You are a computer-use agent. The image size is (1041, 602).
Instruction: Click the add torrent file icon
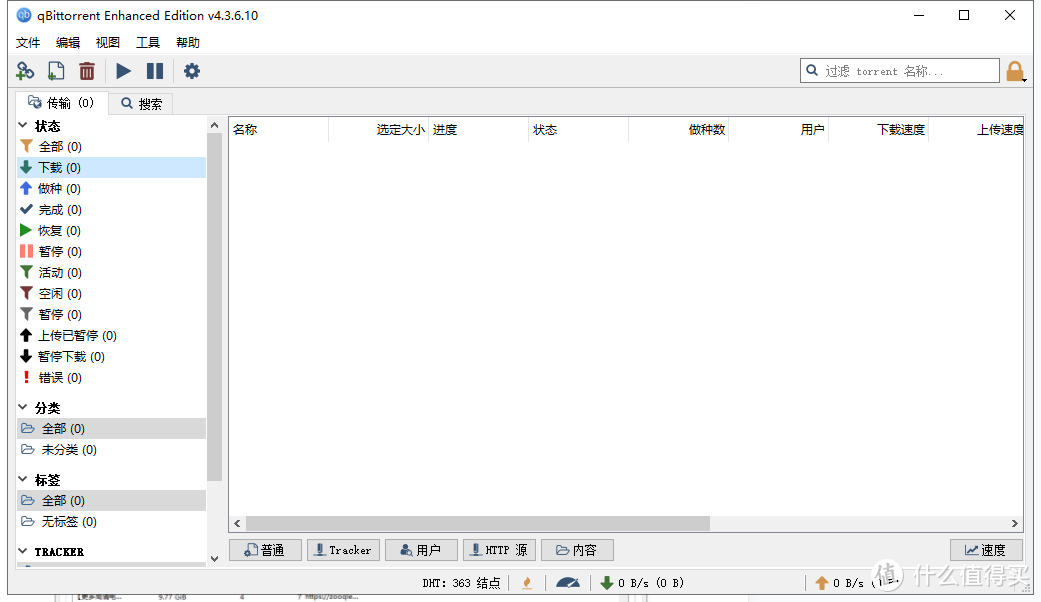pyautogui.click(x=56, y=71)
